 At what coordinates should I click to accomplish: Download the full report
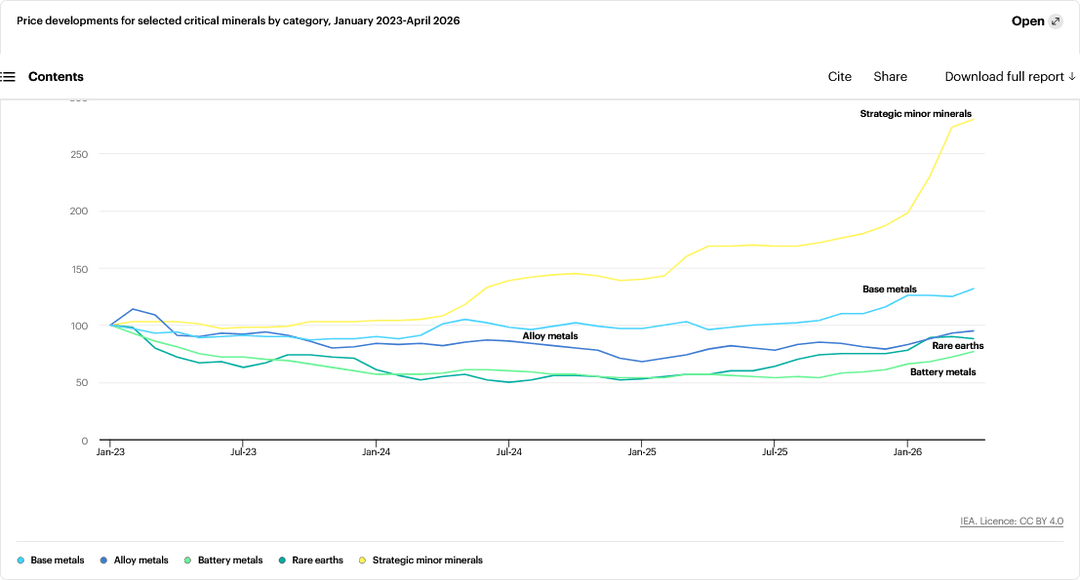click(x=1010, y=76)
